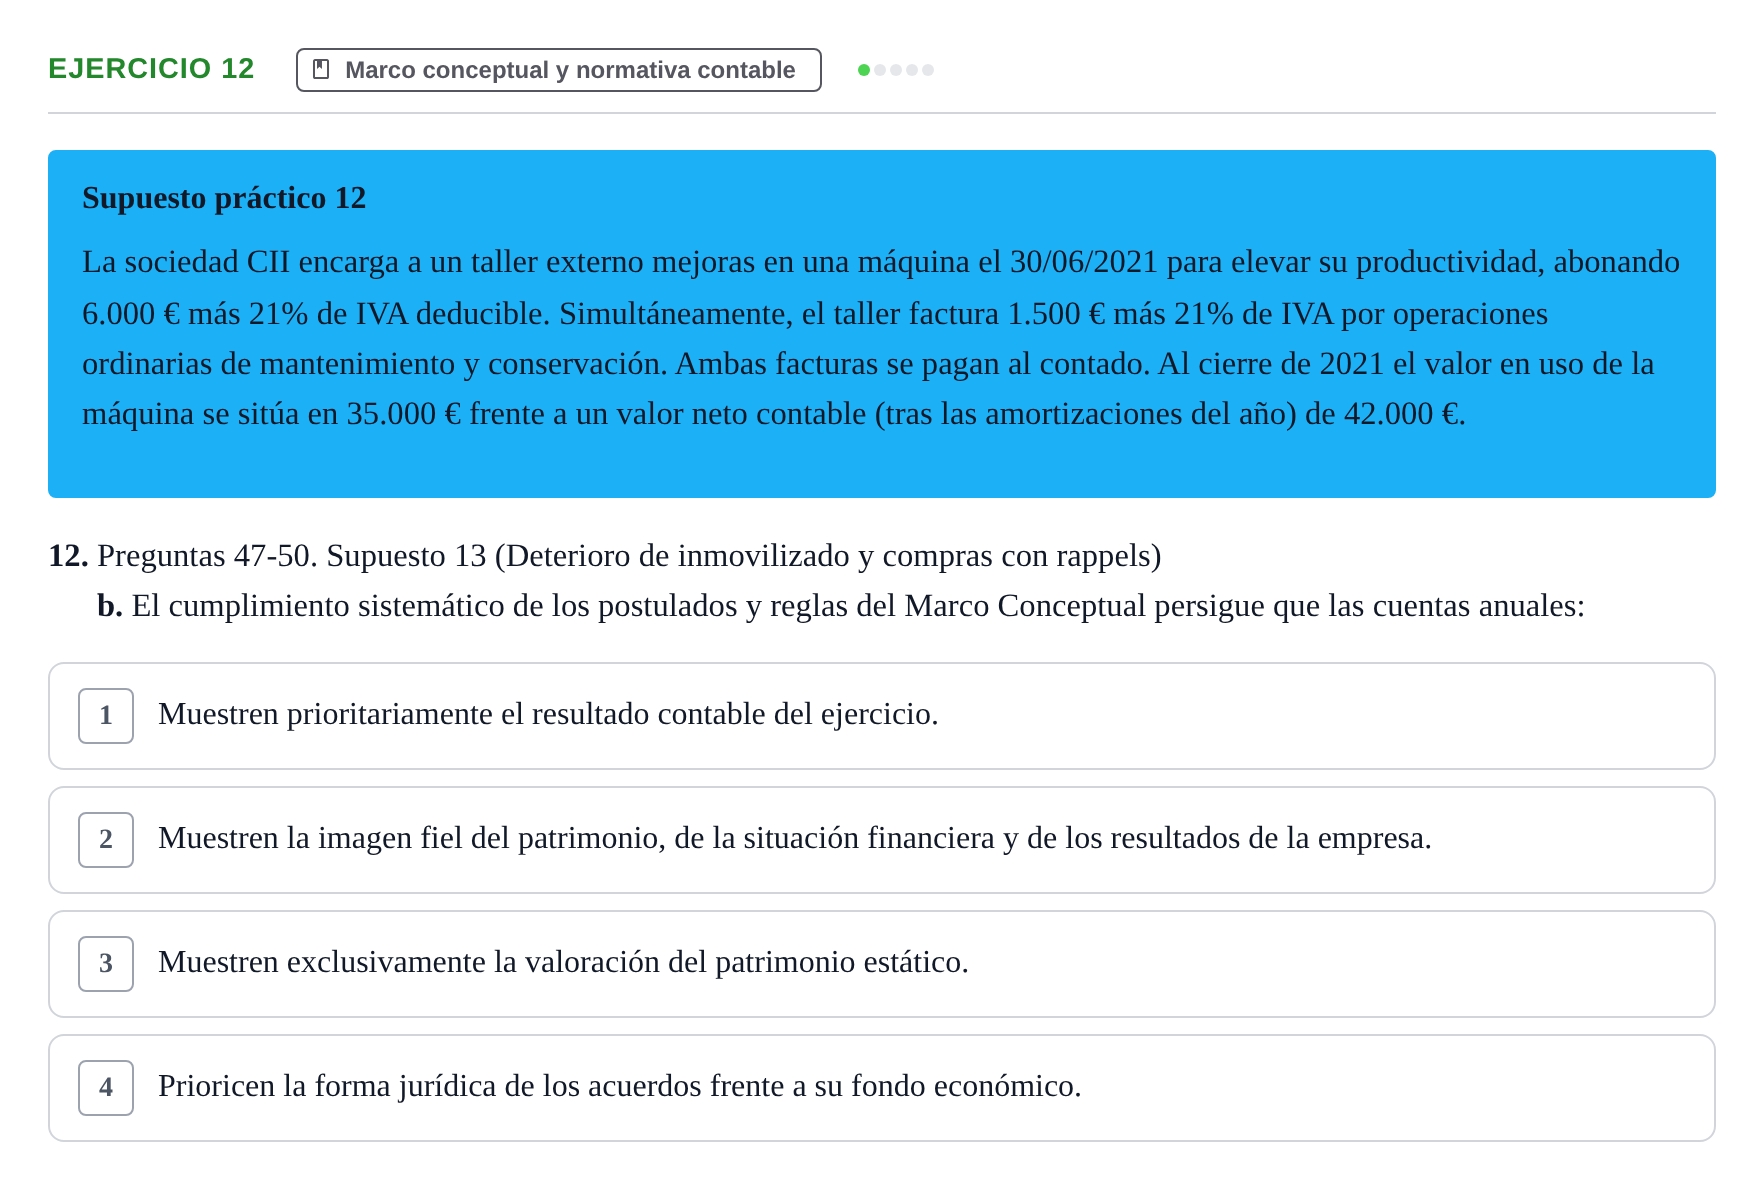
Task: Open the Marco conceptual y normativa contable tag
Action: [558, 70]
